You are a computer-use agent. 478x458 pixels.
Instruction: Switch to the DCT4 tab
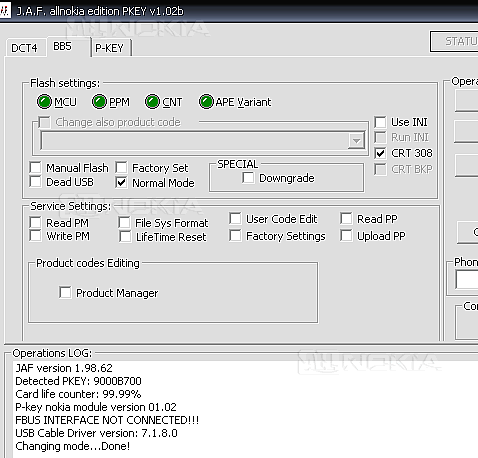click(x=24, y=48)
